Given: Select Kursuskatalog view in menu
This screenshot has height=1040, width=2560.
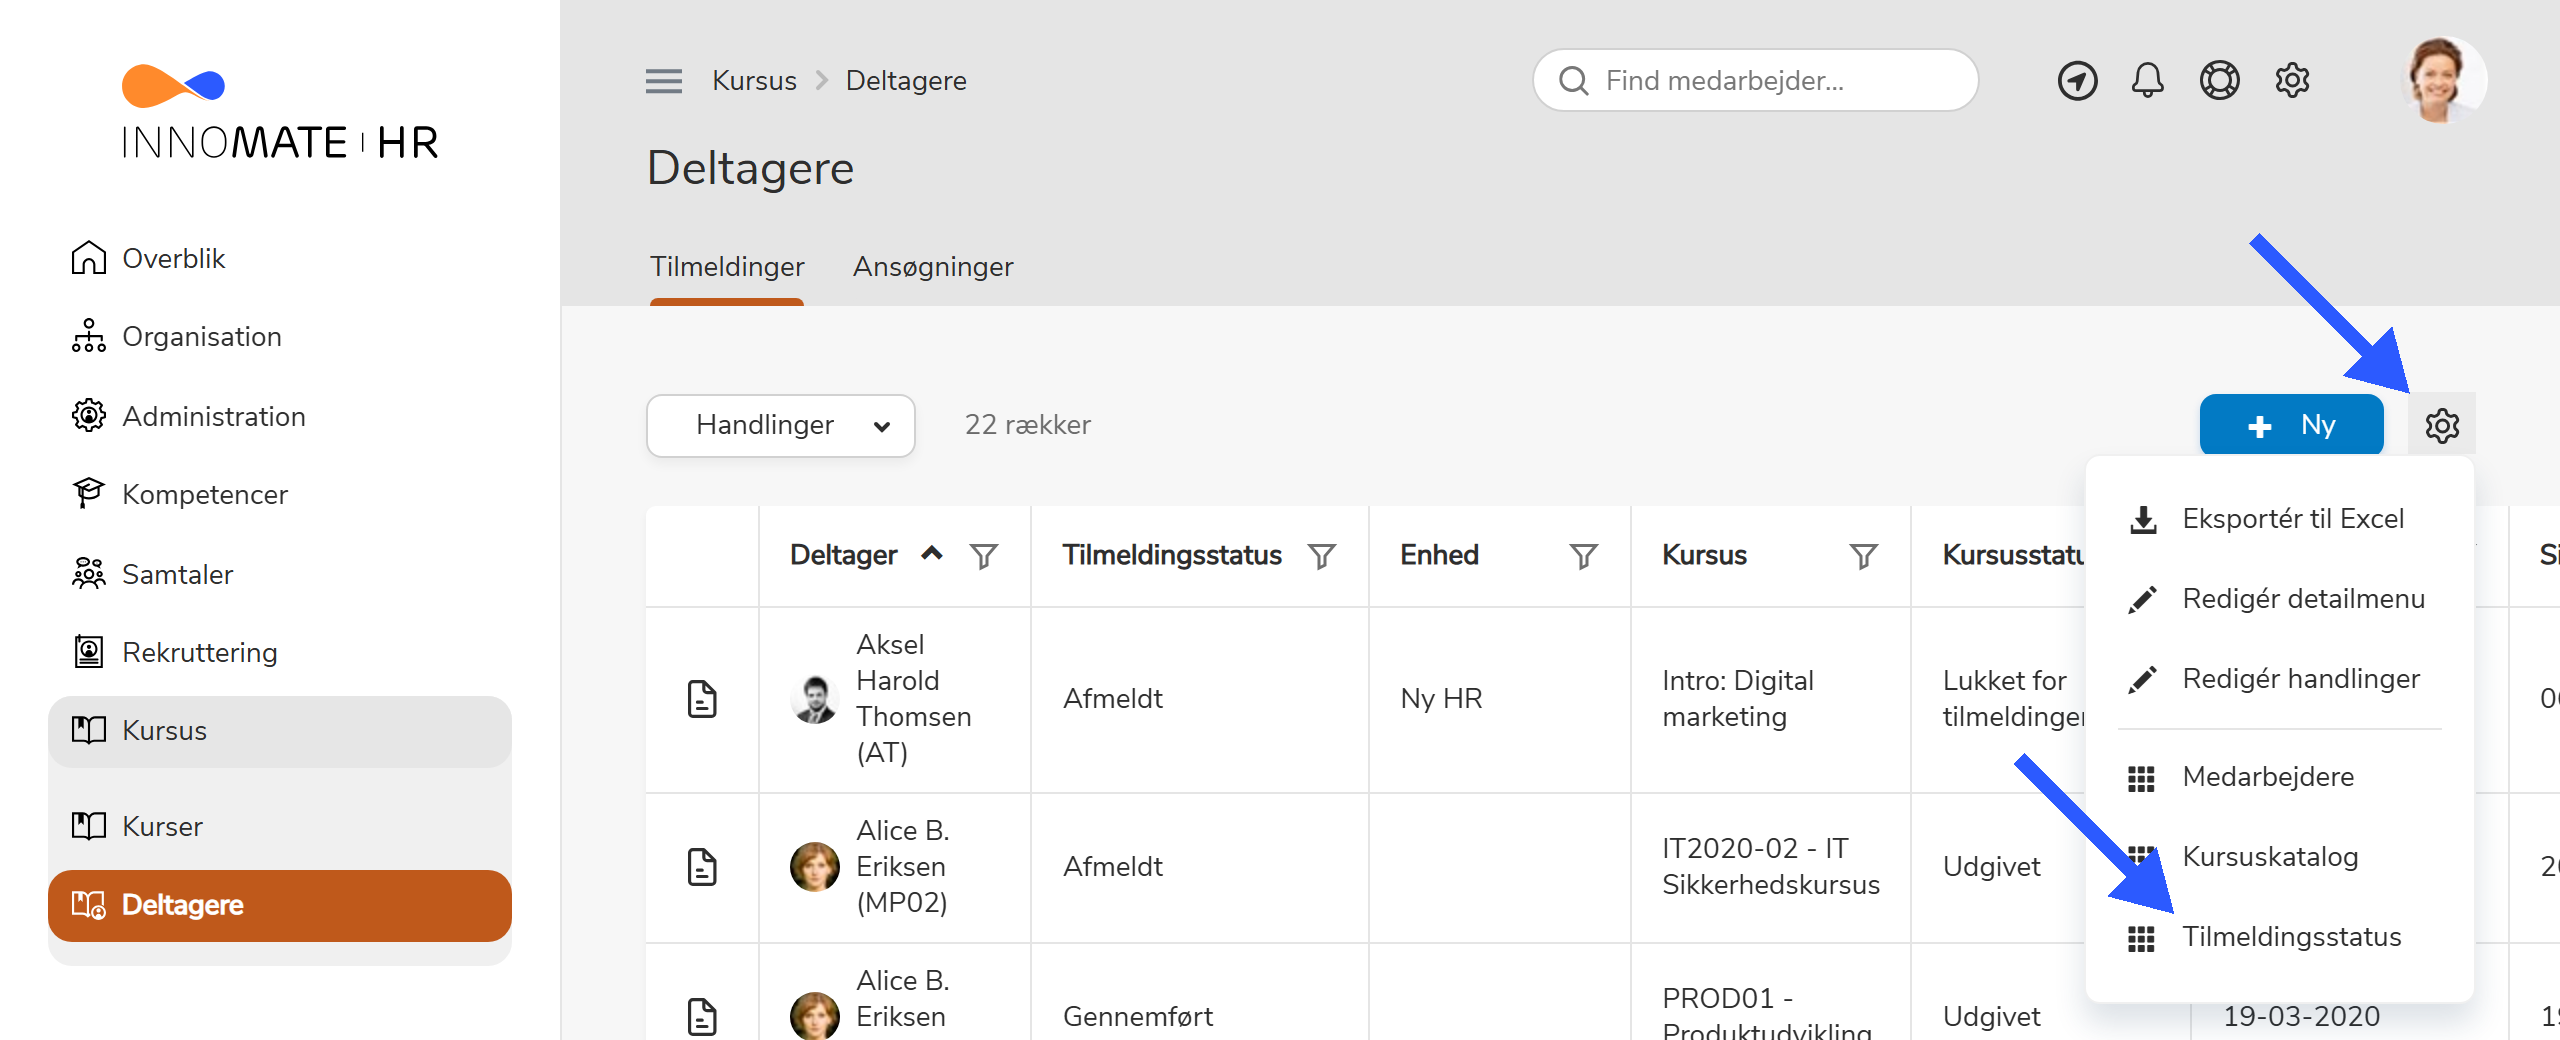Looking at the screenshot, I should pyautogui.click(x=2280, y=857).
